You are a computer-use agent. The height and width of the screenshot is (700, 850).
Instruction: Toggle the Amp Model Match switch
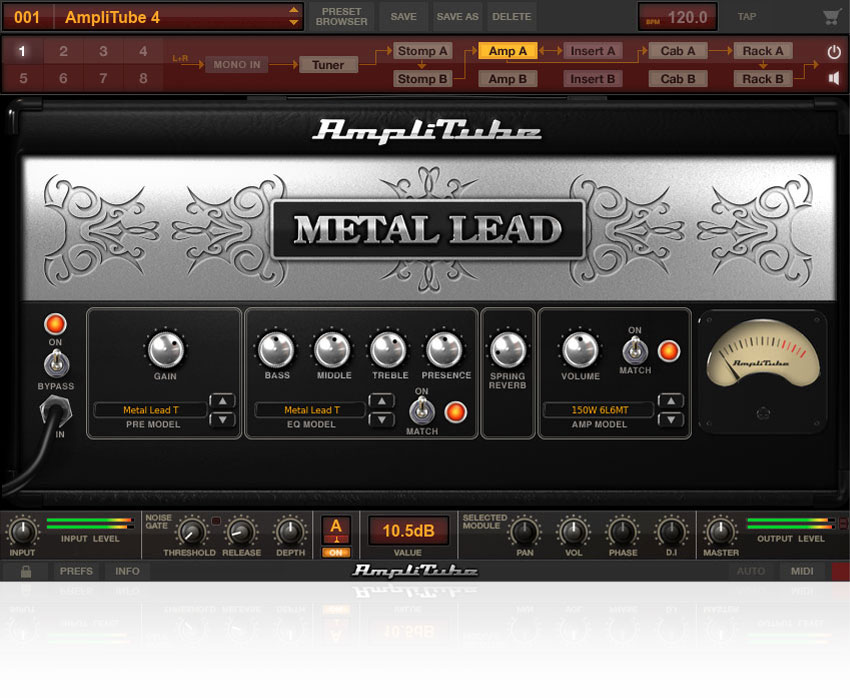634,350
